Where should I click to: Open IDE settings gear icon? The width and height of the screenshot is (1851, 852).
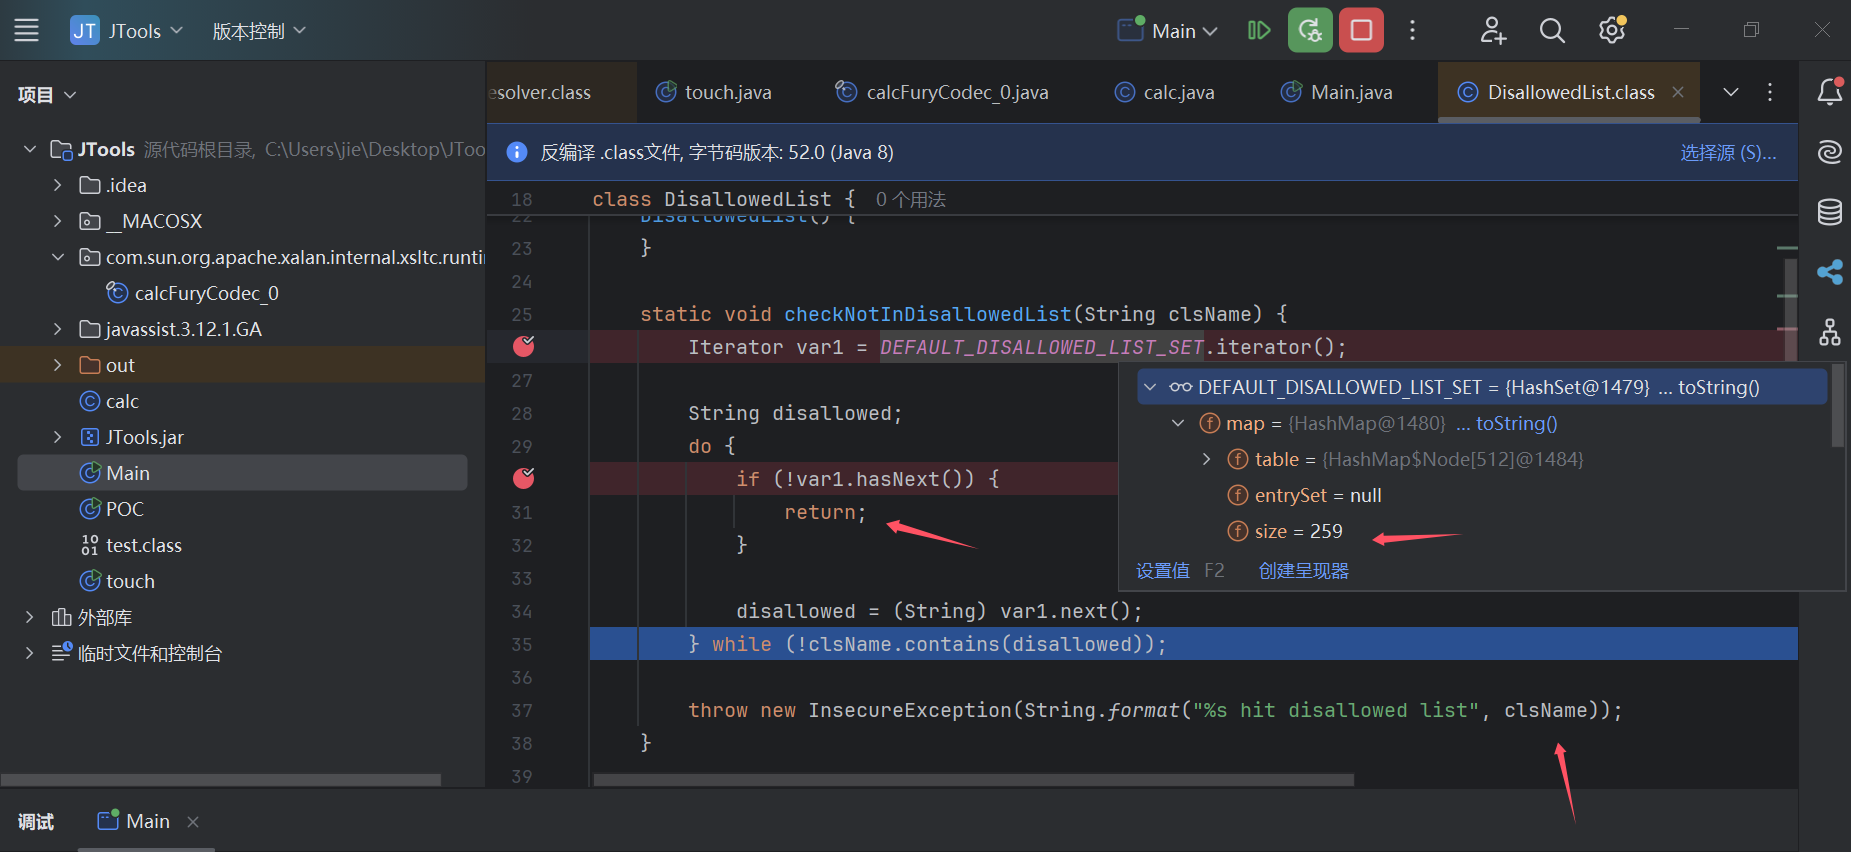point(1611,31)
